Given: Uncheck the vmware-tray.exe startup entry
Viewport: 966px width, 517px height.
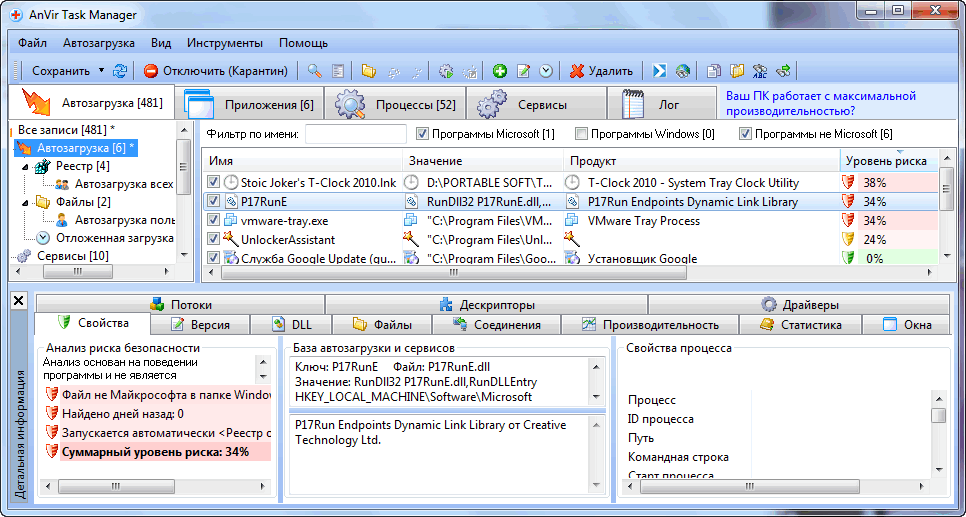Looking at the screenshot, I should pos(213,221).
